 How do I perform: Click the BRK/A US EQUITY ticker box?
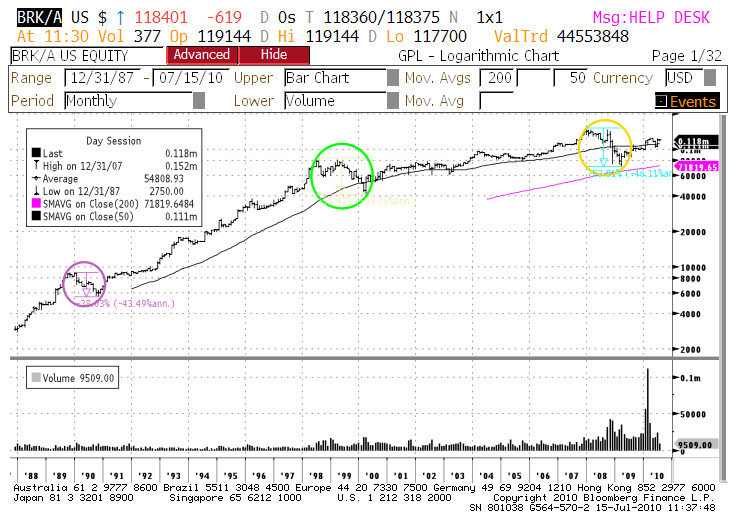click(x=87, y=56)
